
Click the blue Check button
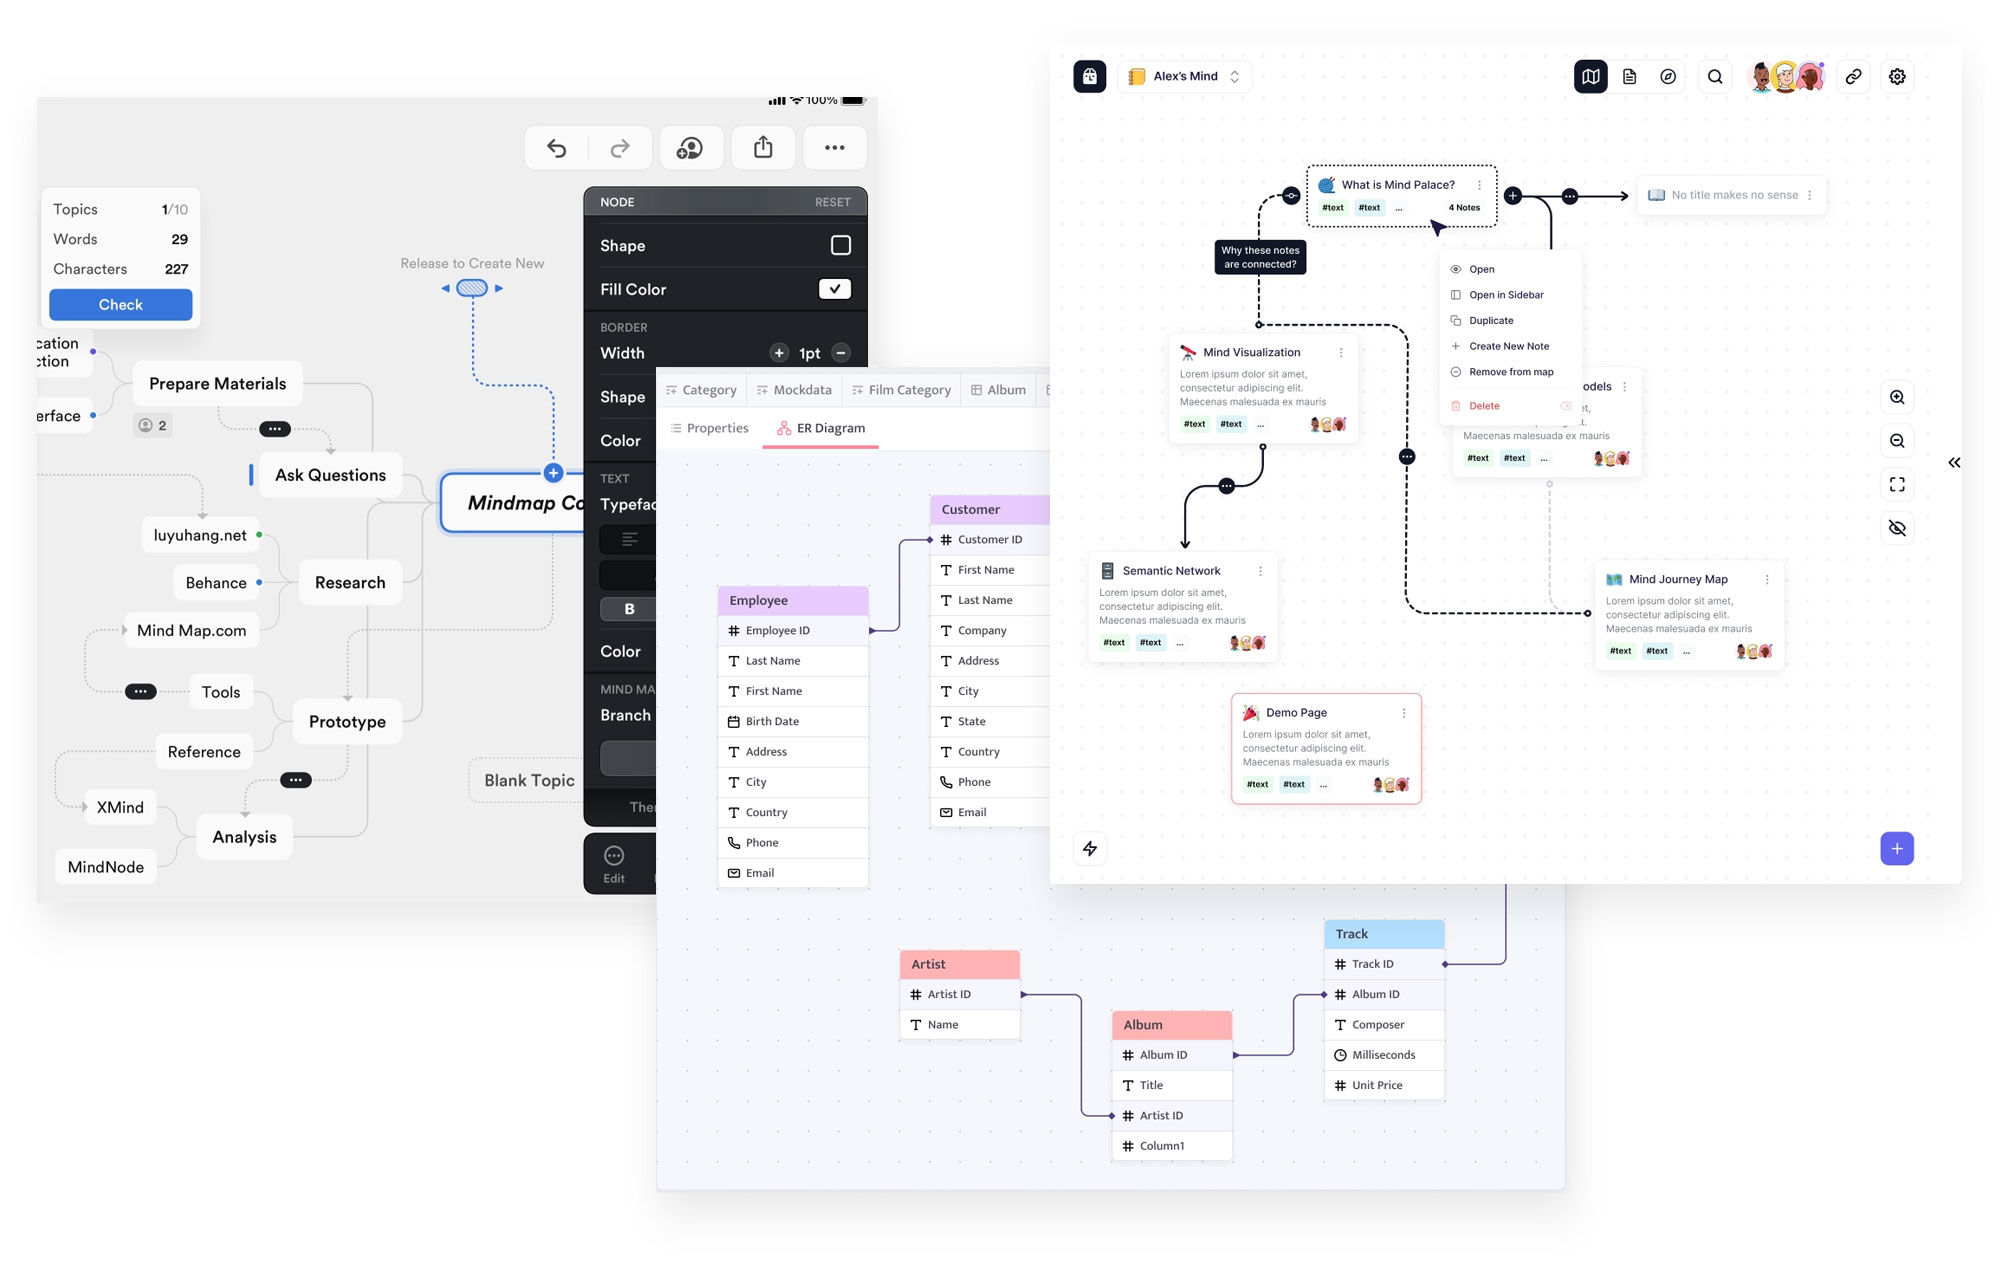pos(120,305)
